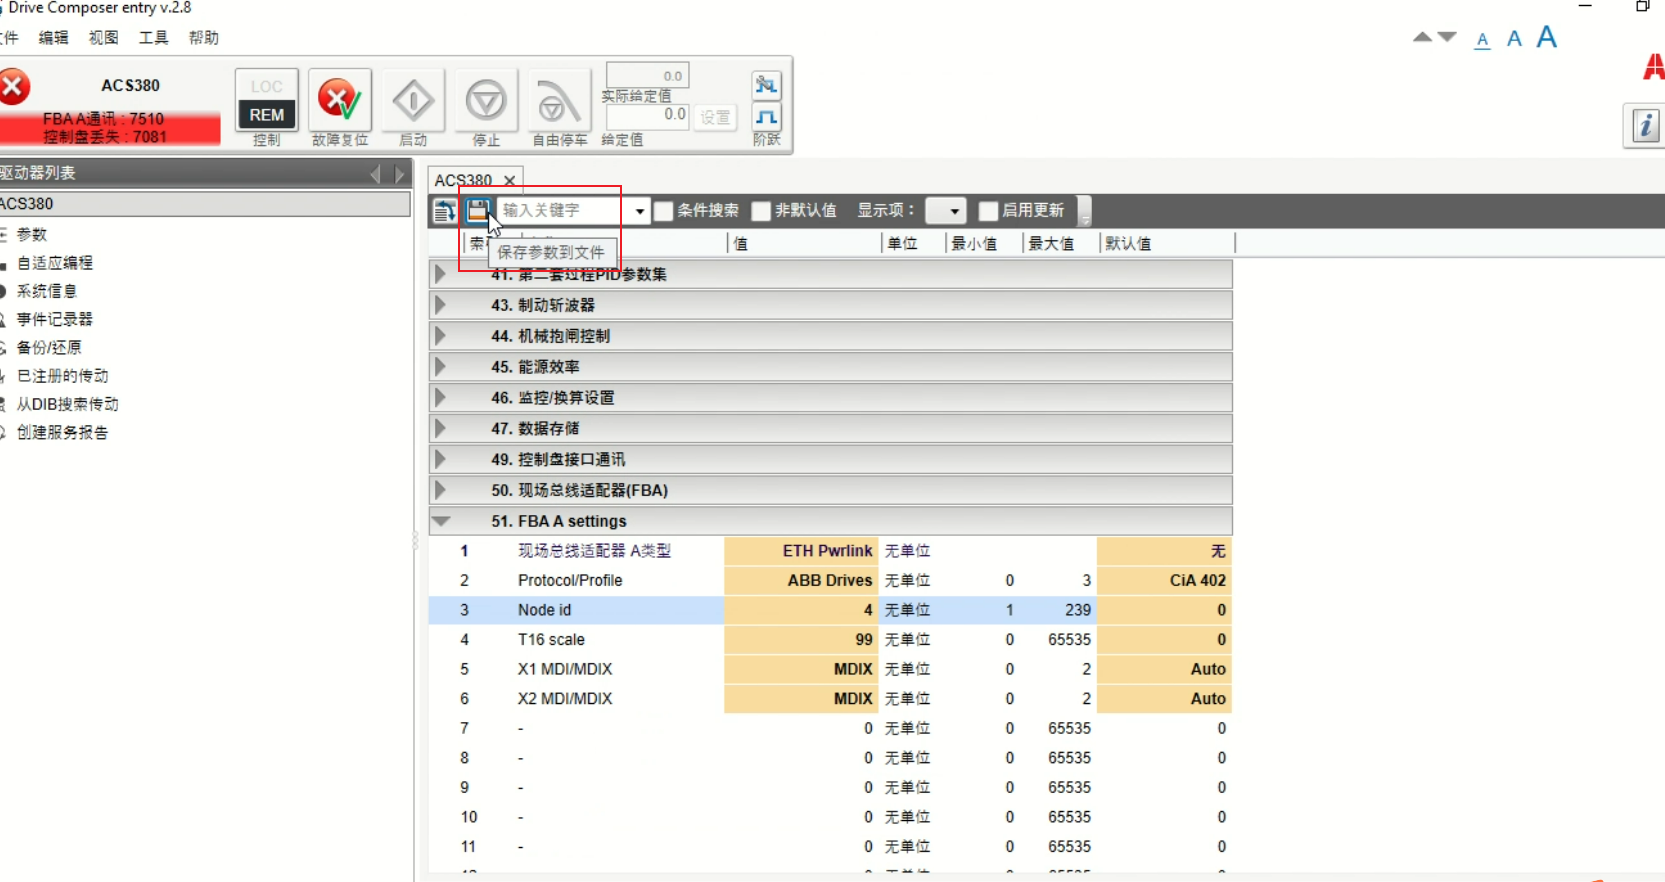Open 已注册的传动 in the side panel

(63, 376)
